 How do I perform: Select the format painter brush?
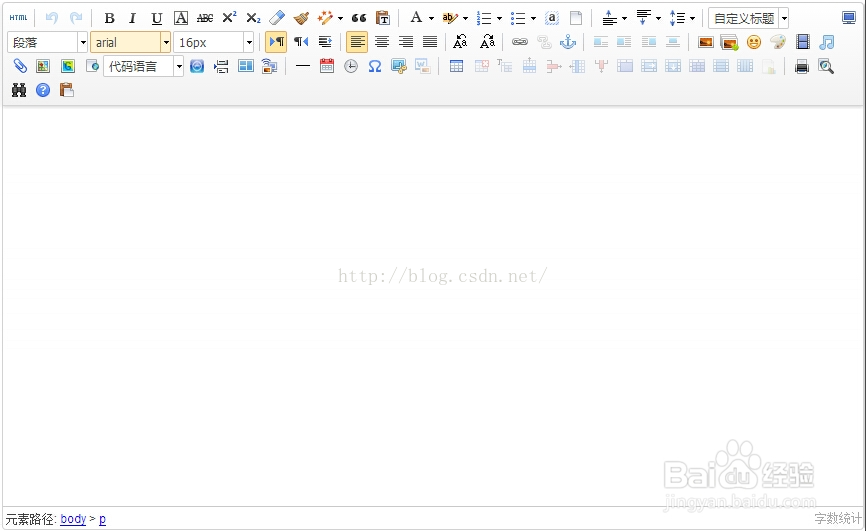(301, 18)
